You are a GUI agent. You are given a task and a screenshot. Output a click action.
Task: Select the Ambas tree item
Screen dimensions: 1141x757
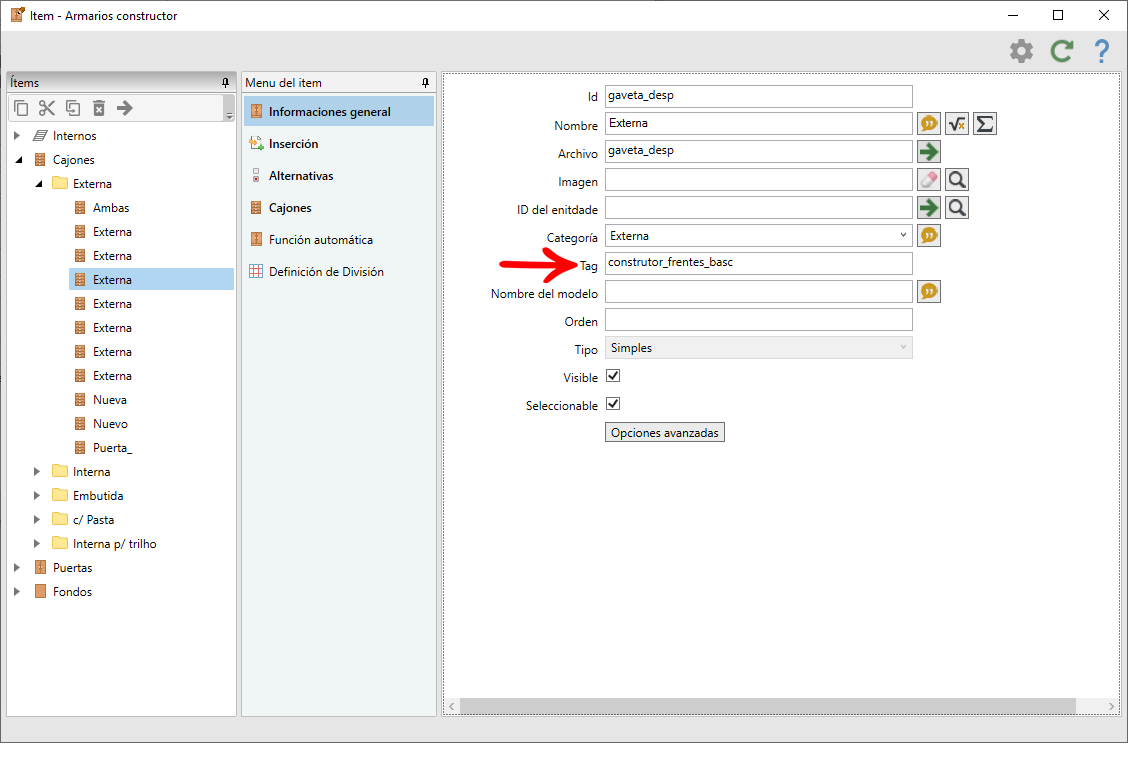111,207
